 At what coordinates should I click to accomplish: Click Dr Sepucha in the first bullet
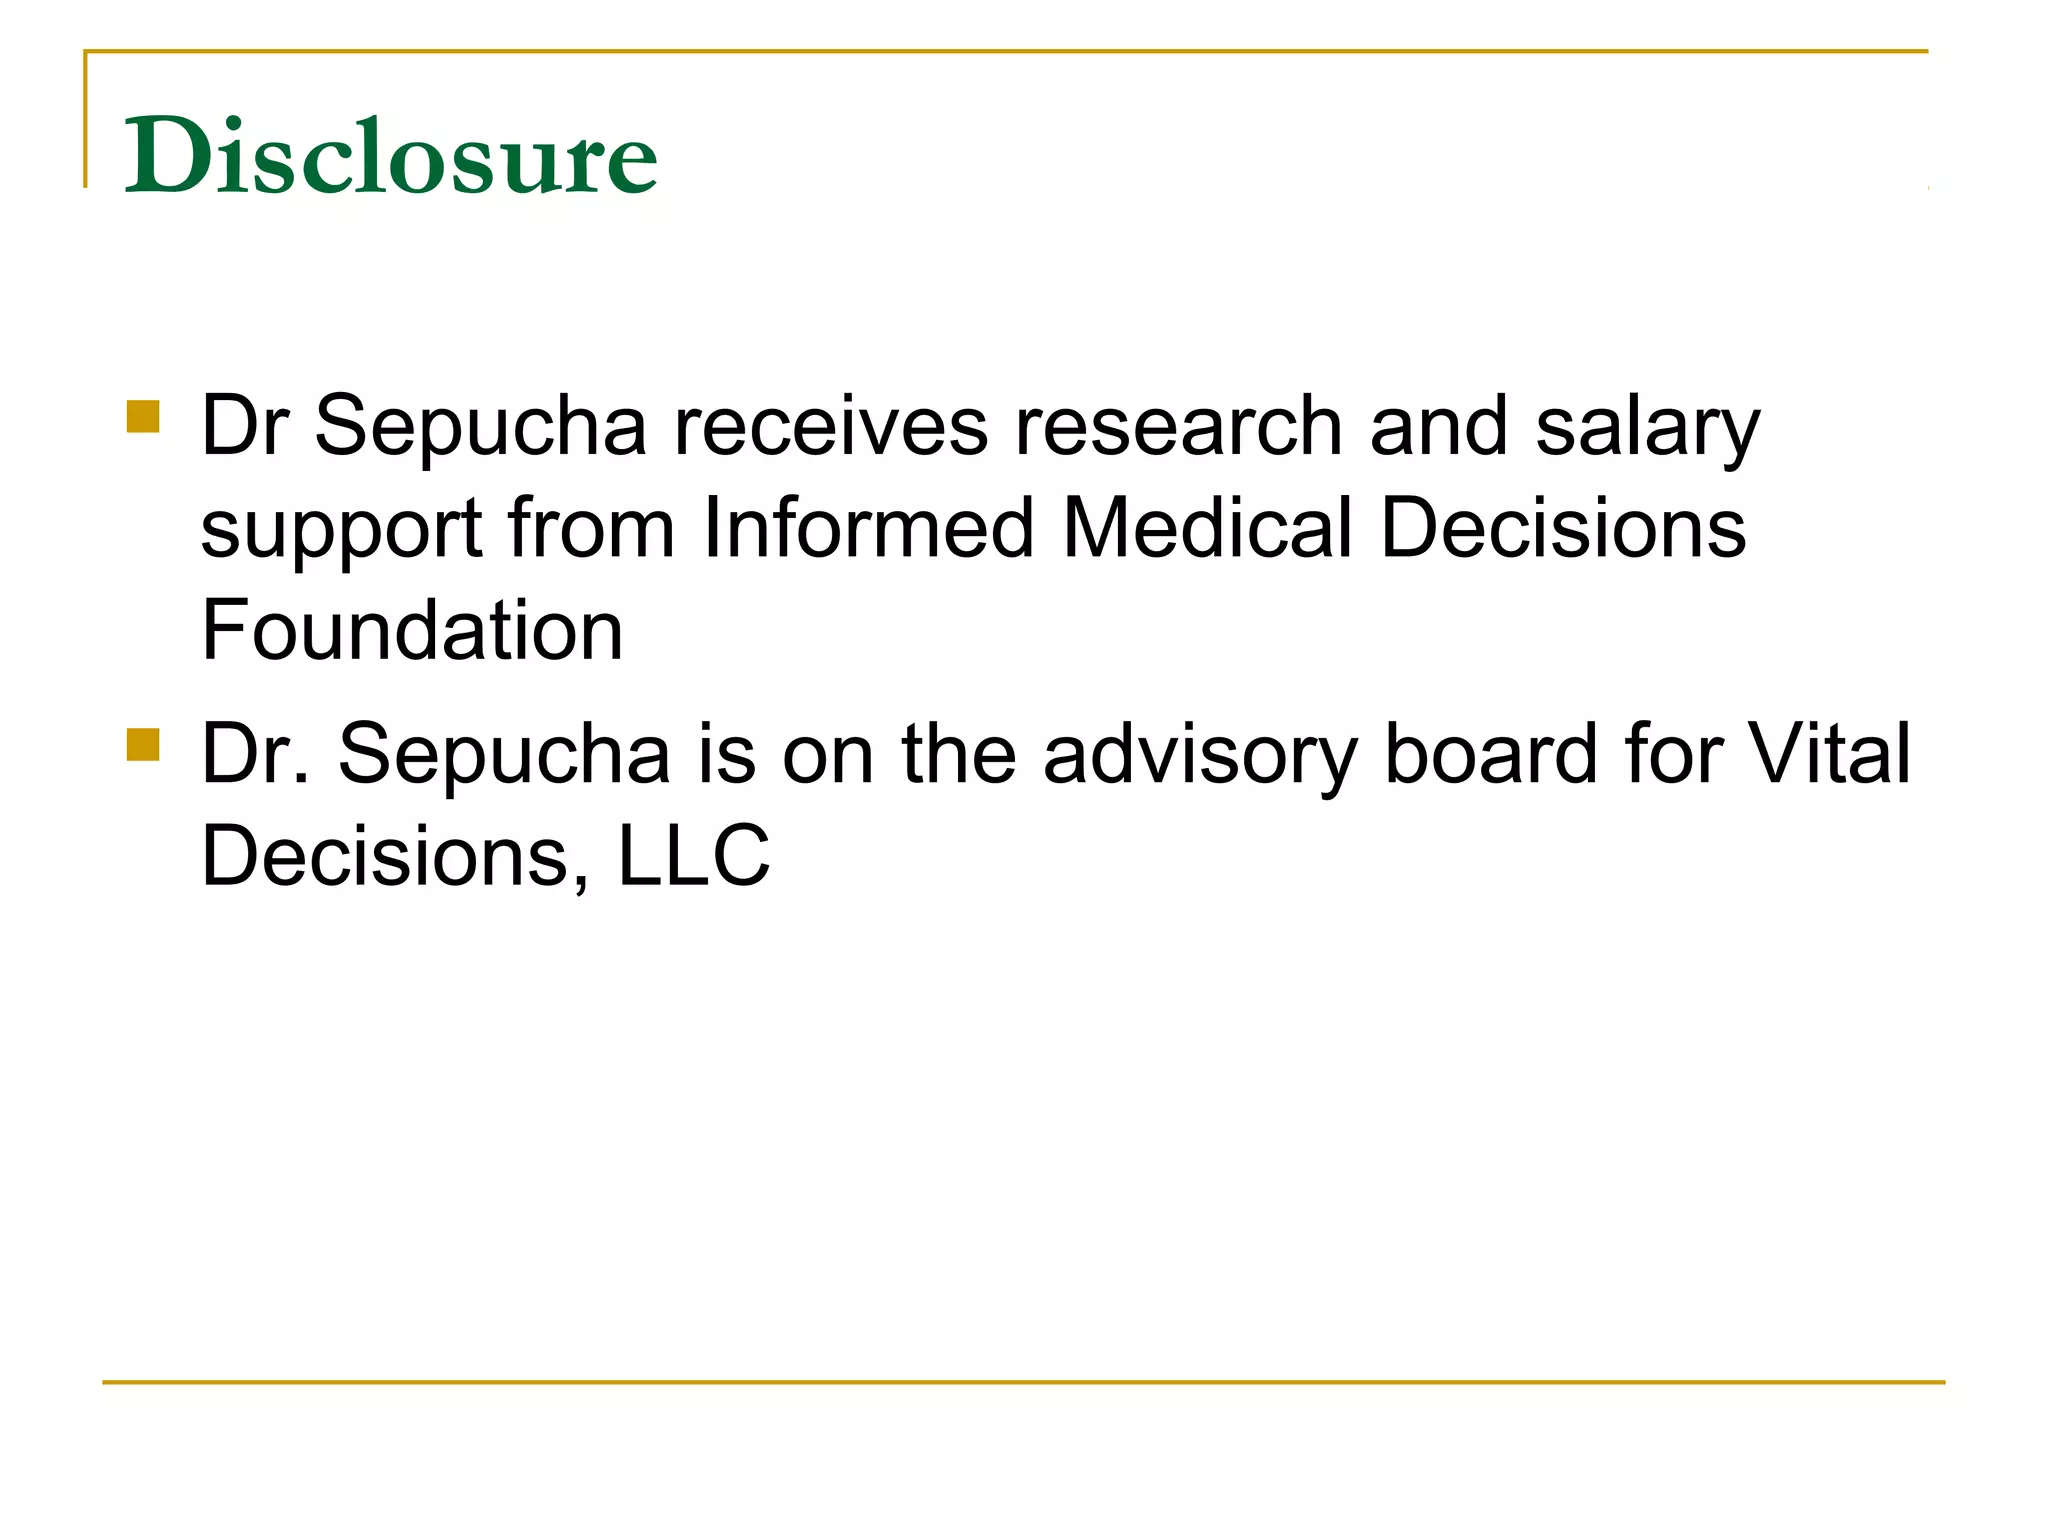(424, 427)
